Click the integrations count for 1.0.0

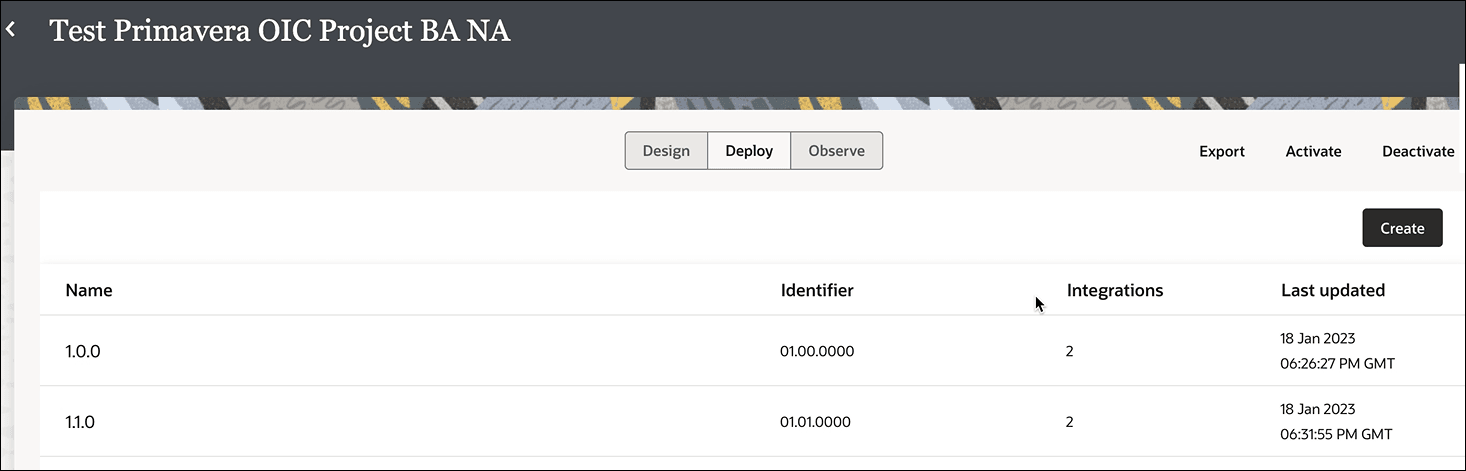pos(1069,351)
